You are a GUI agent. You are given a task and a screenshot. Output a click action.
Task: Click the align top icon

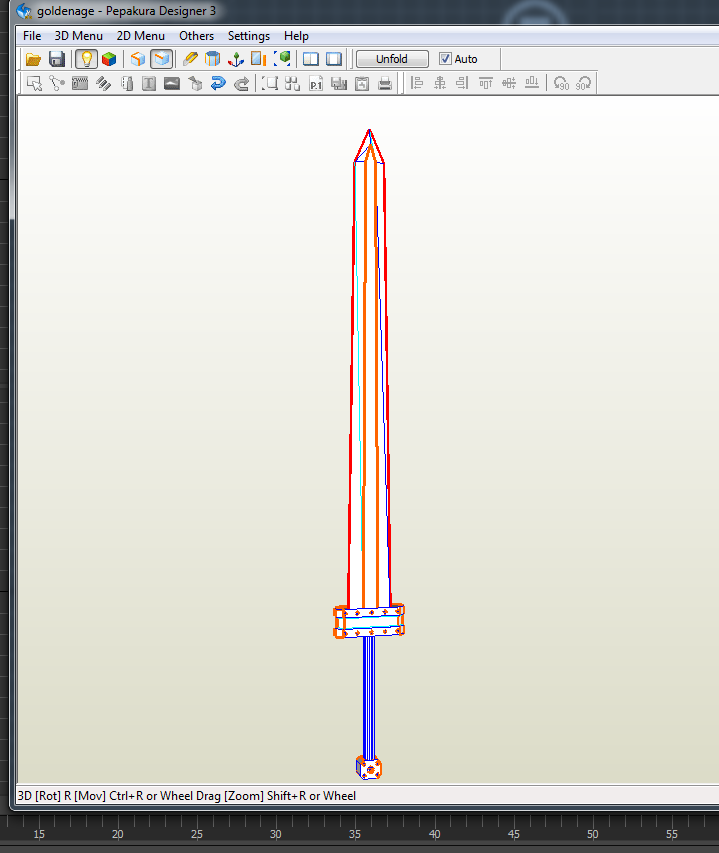click(486, 83)
